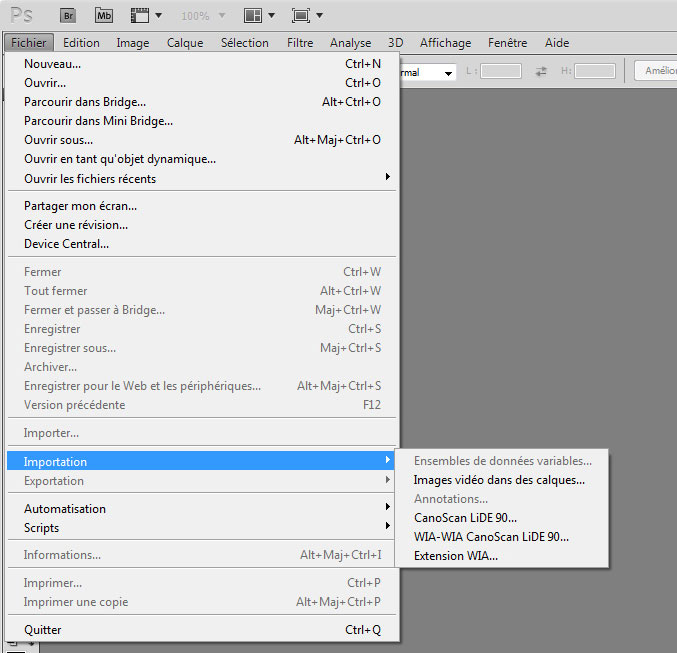Select Parcourir dans Mini Bridge...

coord(202,121)
